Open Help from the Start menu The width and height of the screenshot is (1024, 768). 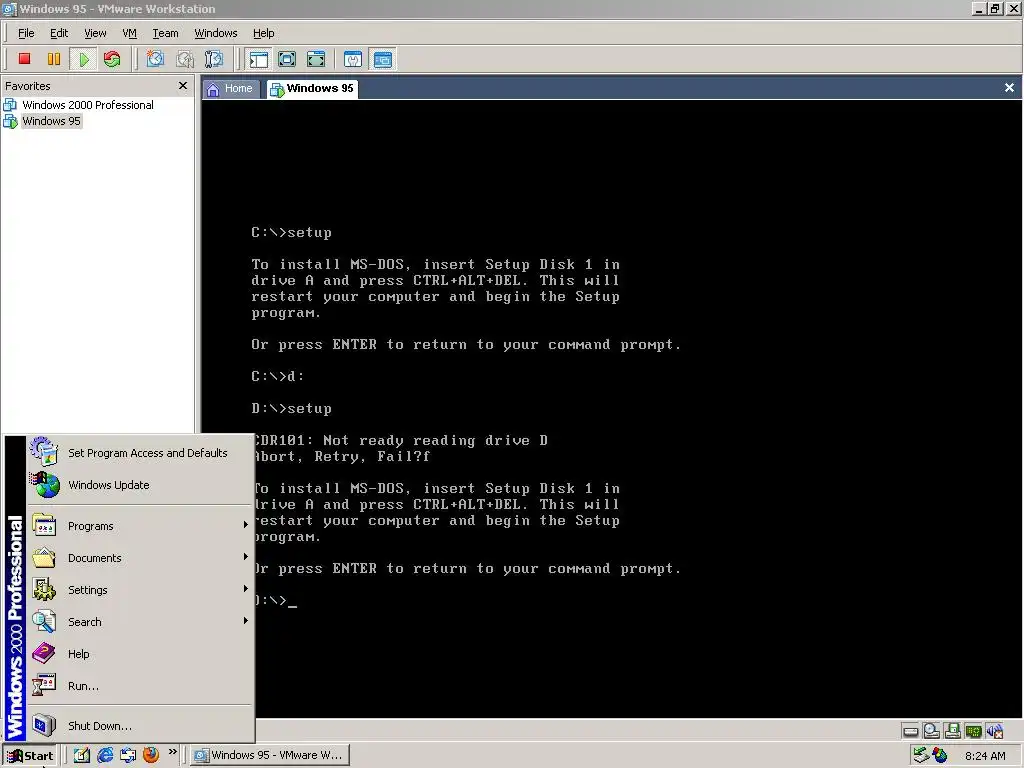pos(140,654)
